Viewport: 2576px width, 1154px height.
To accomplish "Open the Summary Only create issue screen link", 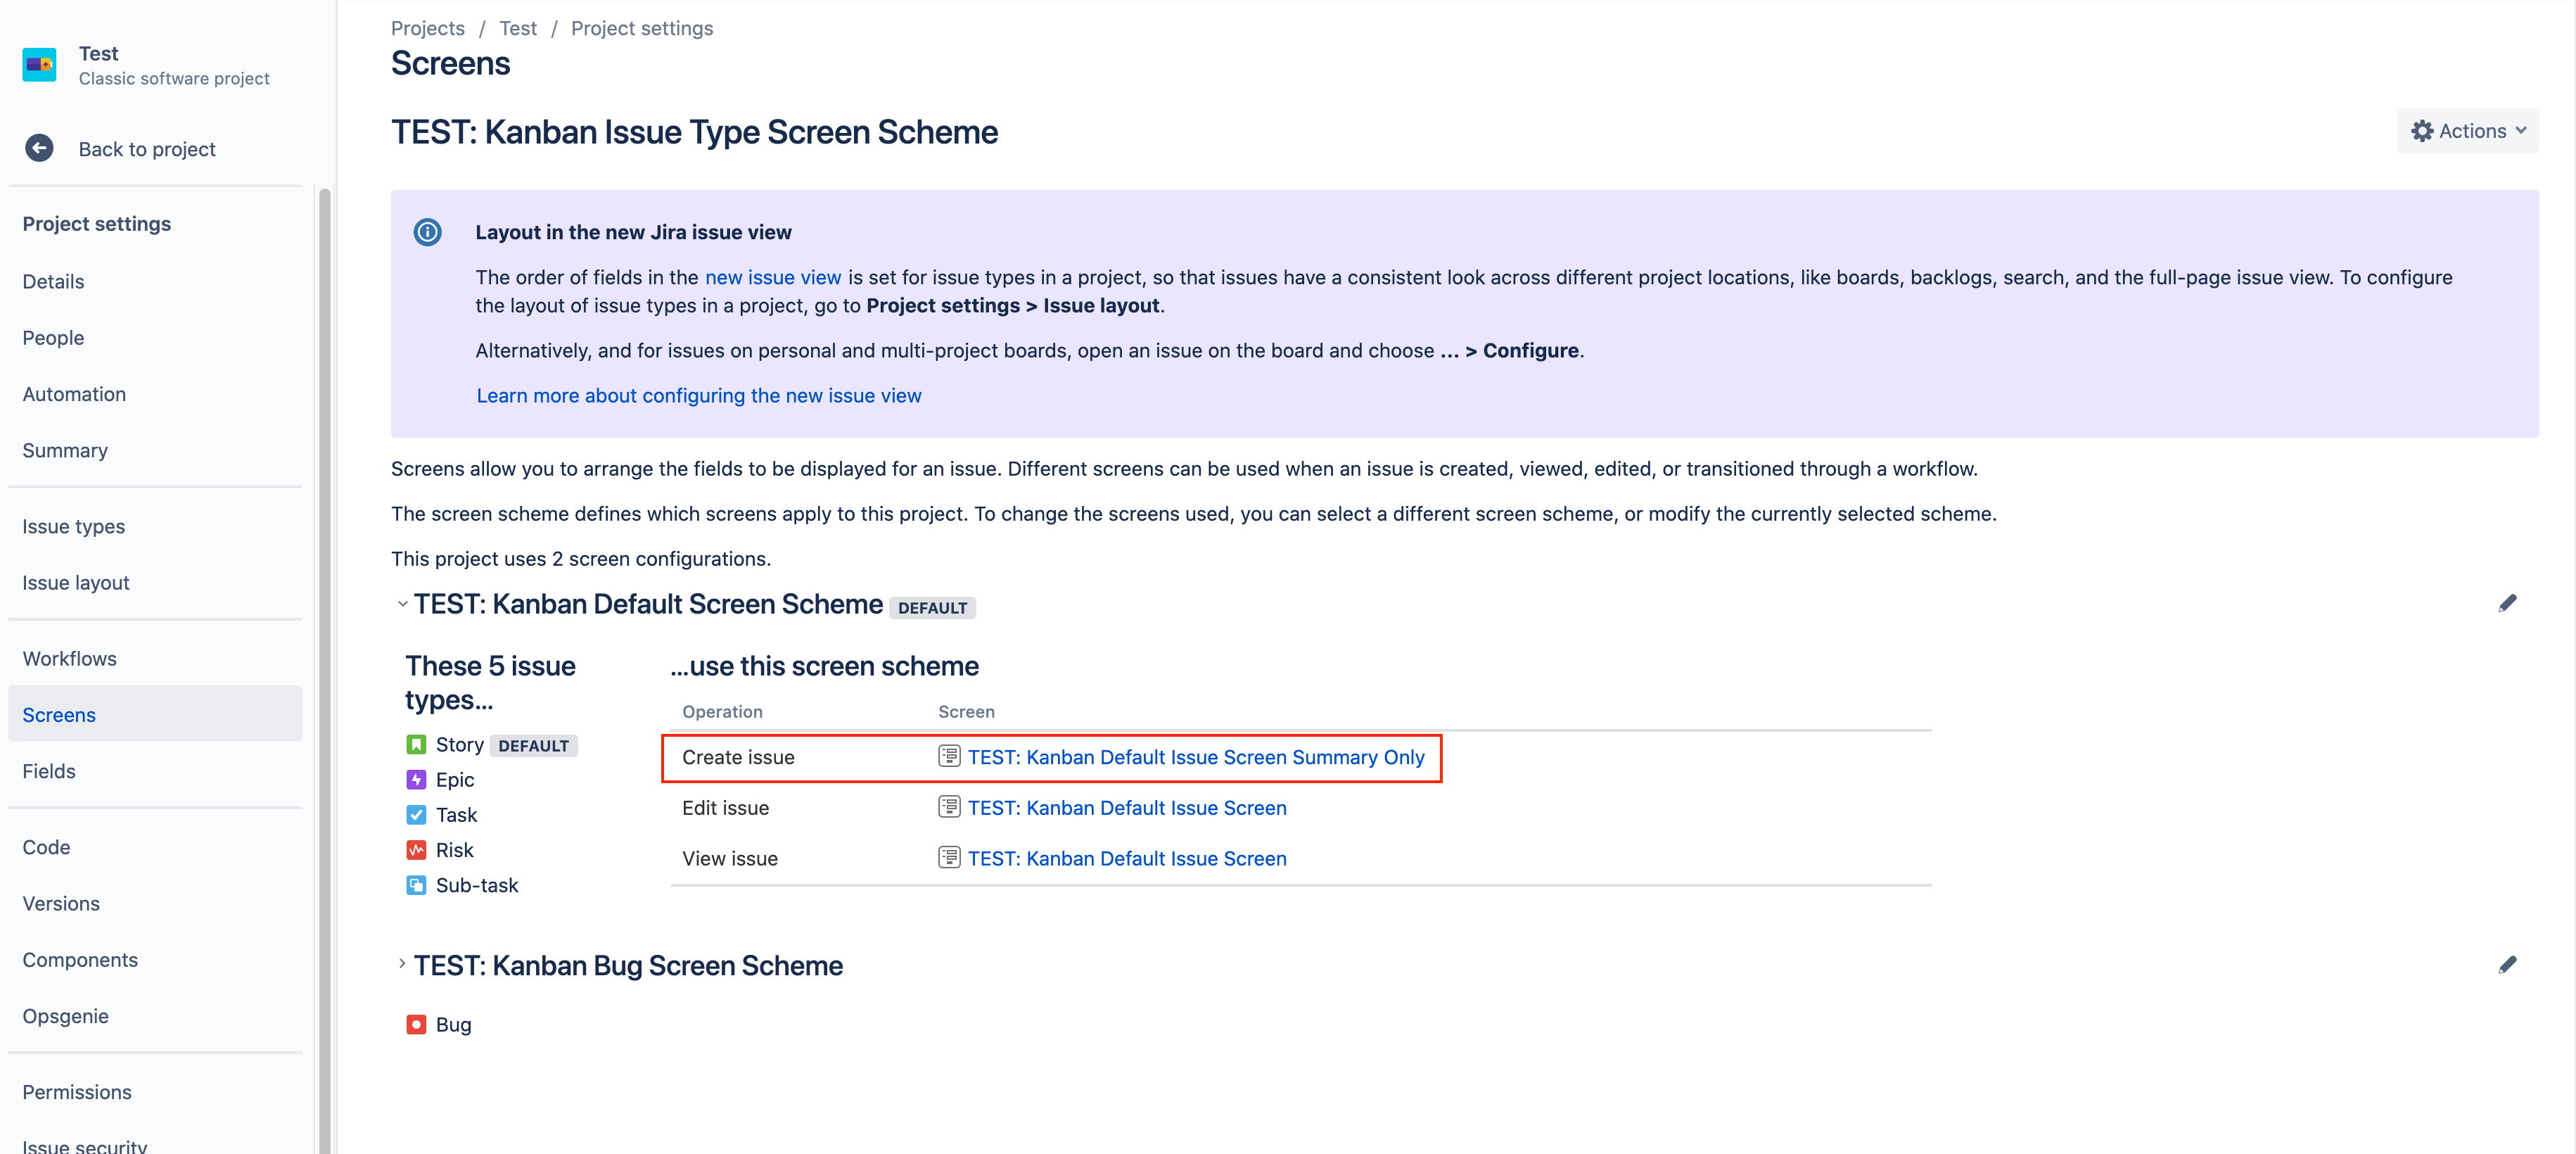I will pos(1195,758).
